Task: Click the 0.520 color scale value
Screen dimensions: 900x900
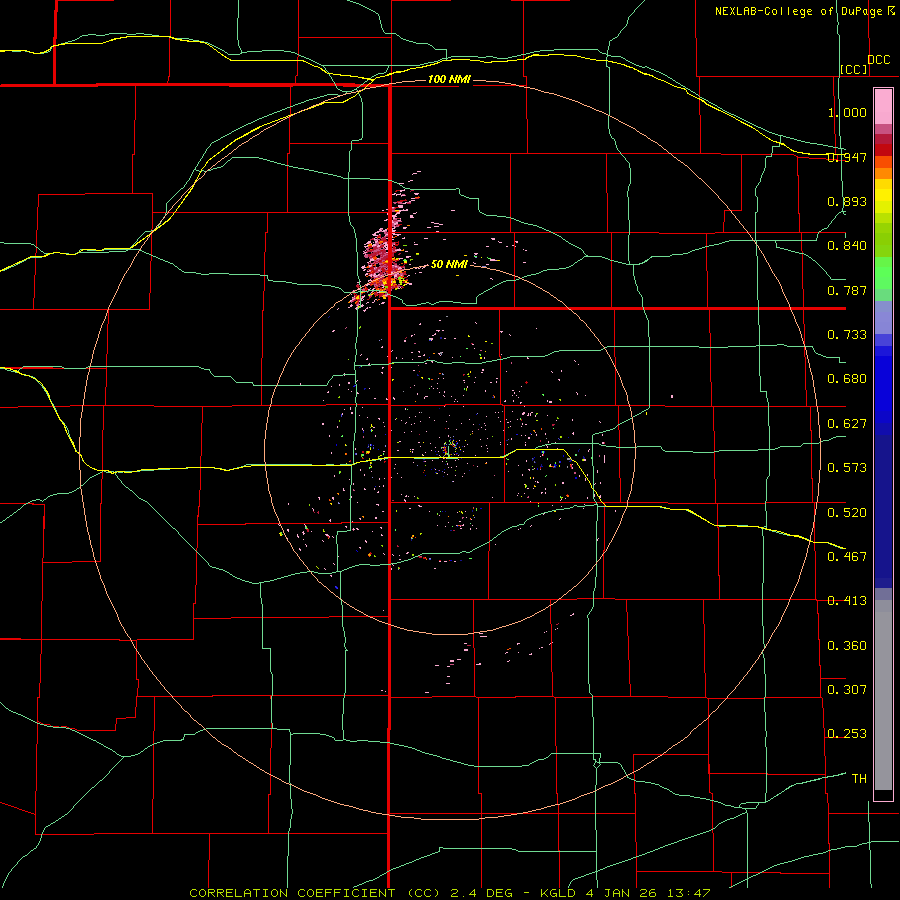Action: 847,512
